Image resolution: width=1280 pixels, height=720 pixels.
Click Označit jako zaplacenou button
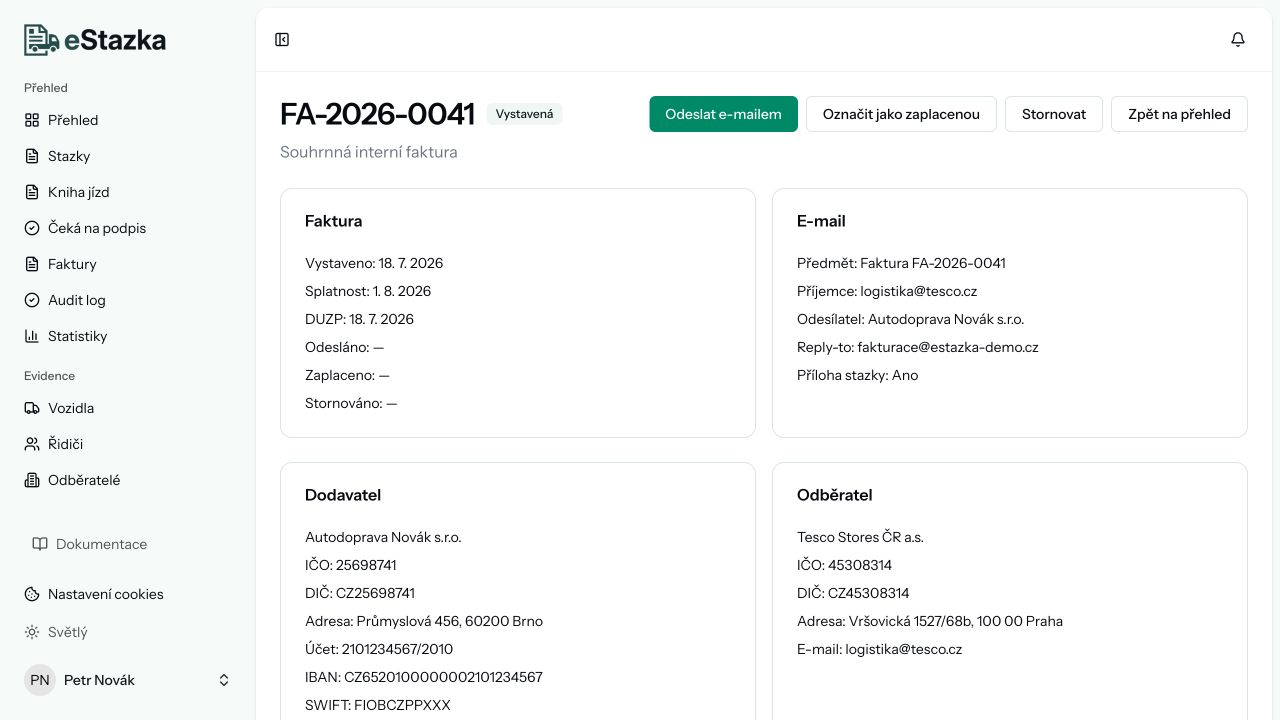pyautogui.click(x=901, y=114)
